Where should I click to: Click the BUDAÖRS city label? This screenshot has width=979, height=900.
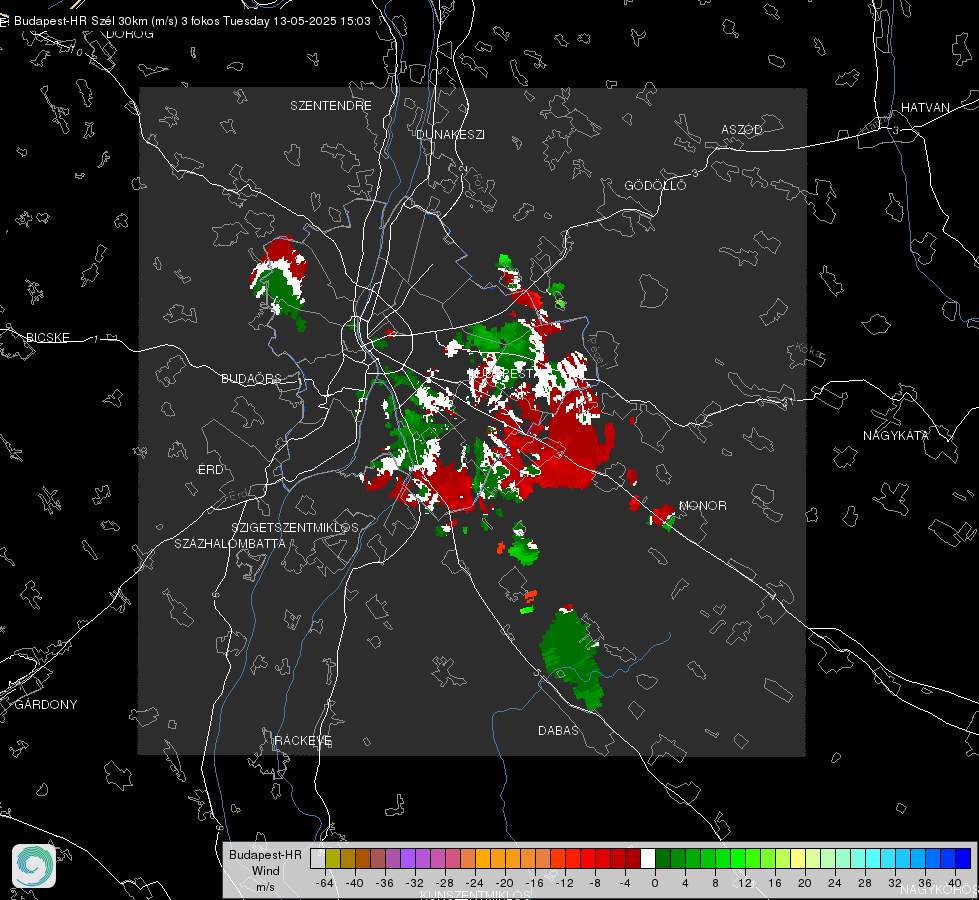point(252,378)
